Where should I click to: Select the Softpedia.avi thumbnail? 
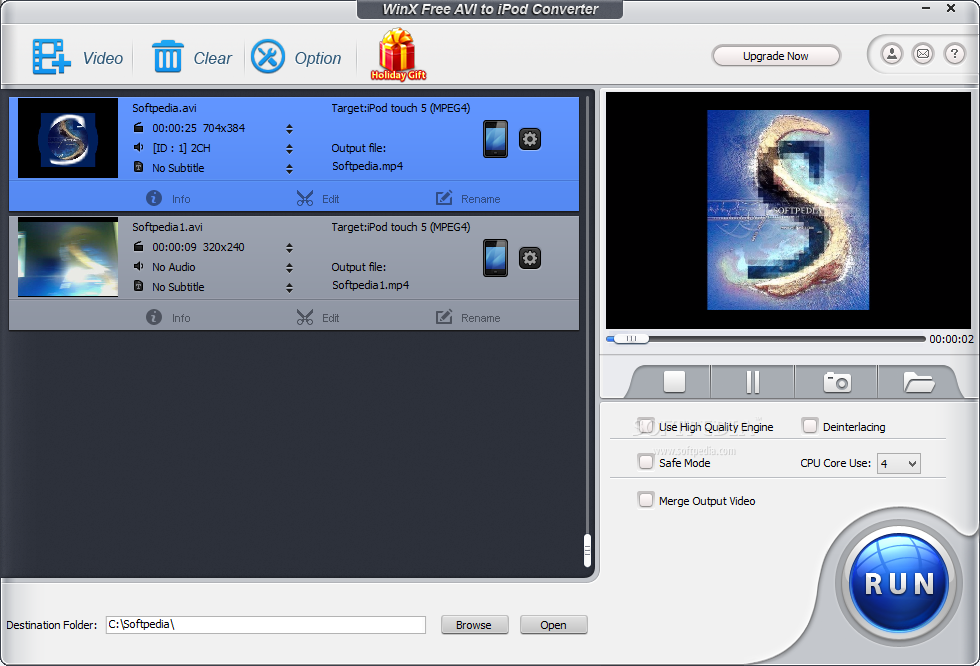(x=68, y=138)
